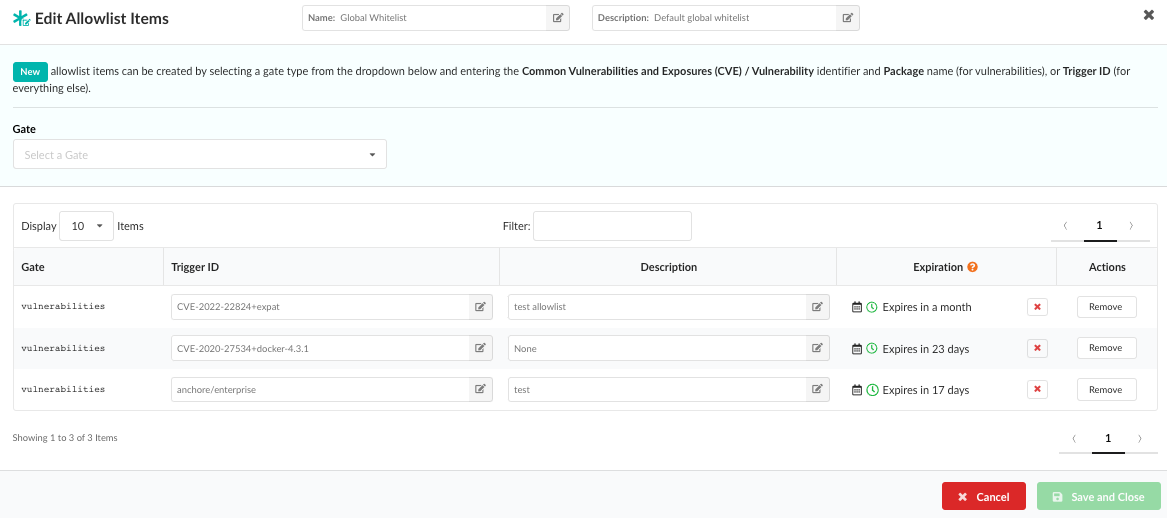The height and width of the screenshot is (518, 1167).
Task: Click the Save and Close button
Action: pos(1098,497)
